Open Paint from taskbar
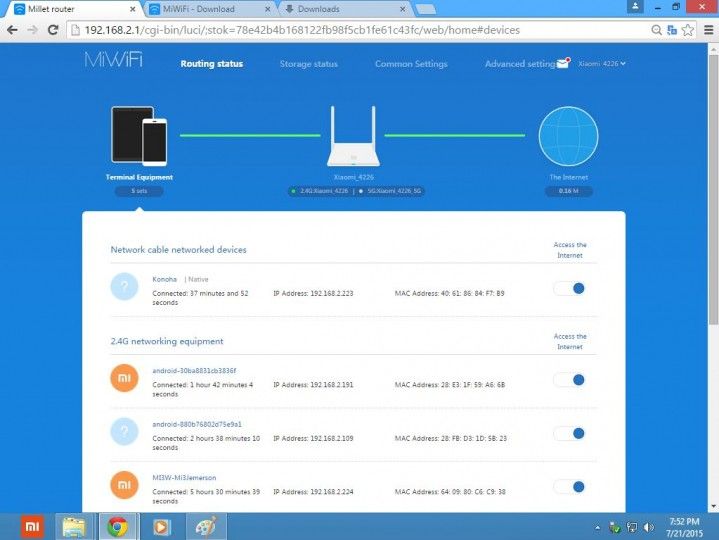719x540 pixels. click(x=205, y=527)
